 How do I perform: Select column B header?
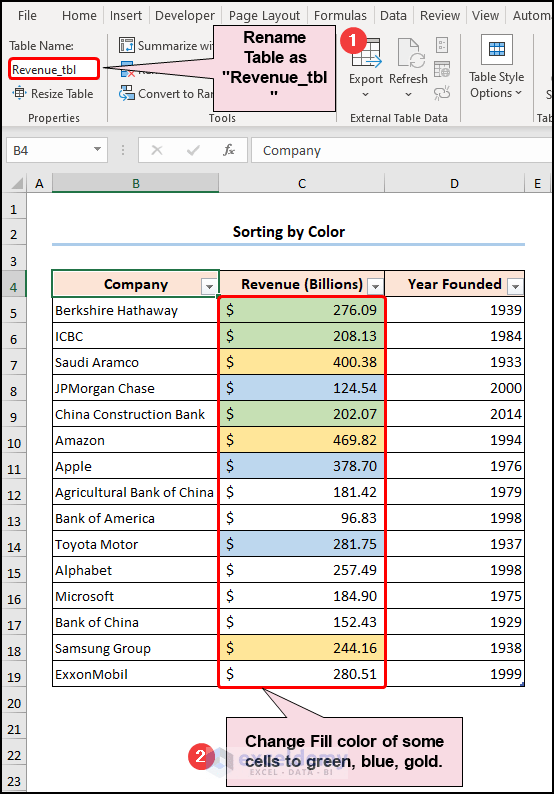135,183
